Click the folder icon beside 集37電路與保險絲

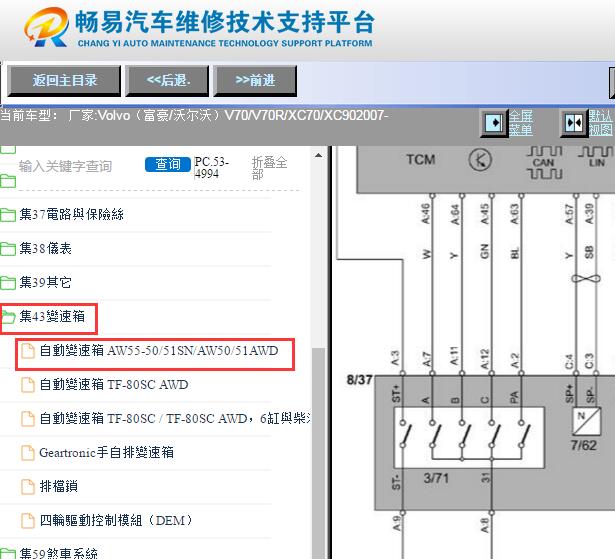[x=8, y=215]
